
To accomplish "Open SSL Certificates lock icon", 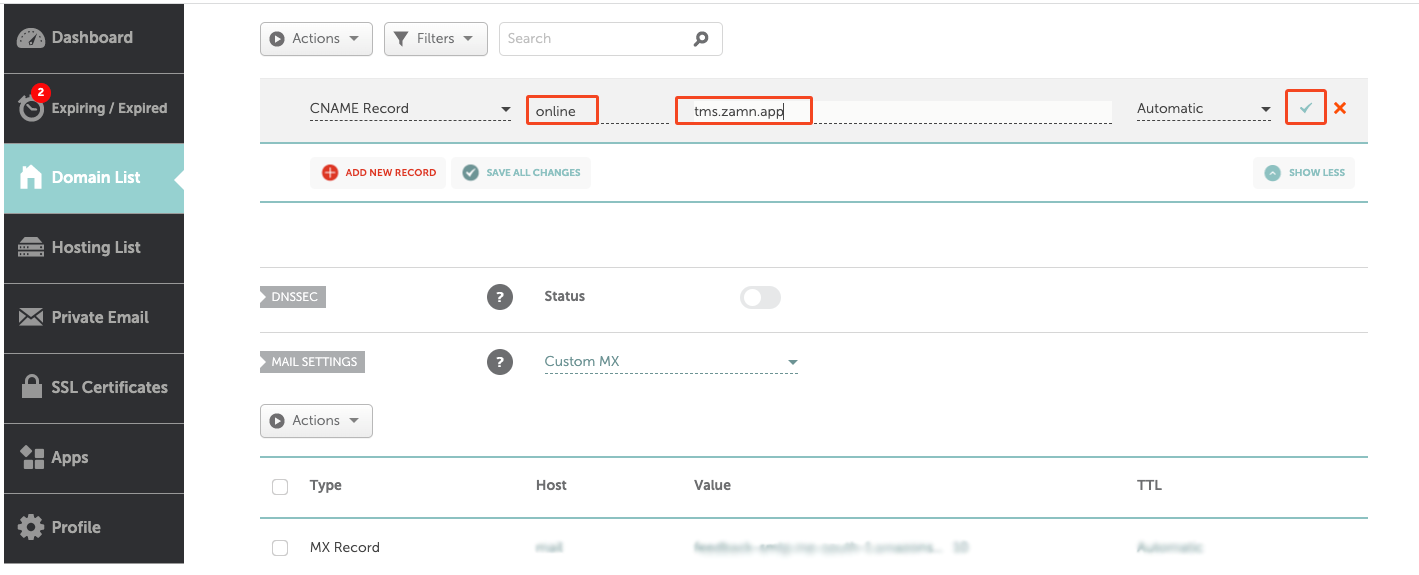I will click(32, 387).
